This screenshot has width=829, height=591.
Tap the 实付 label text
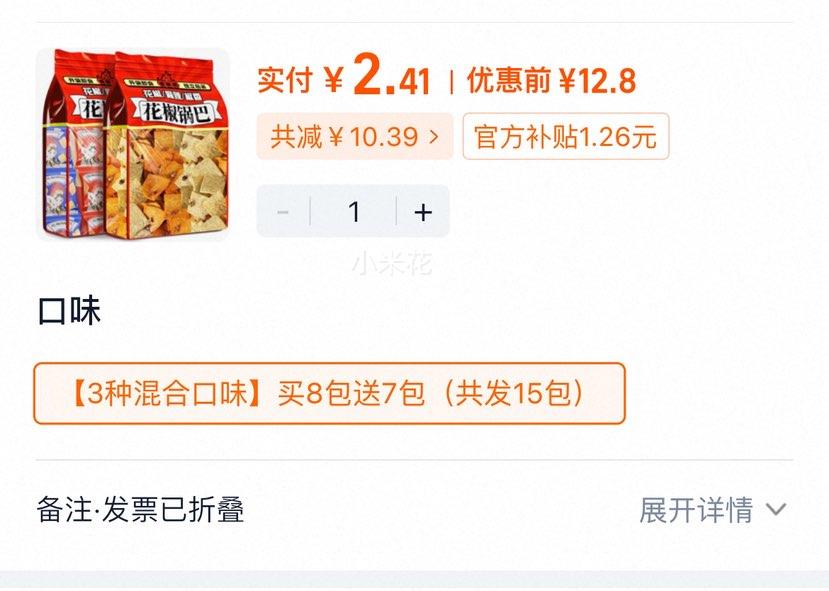click(x=285, y=80)
